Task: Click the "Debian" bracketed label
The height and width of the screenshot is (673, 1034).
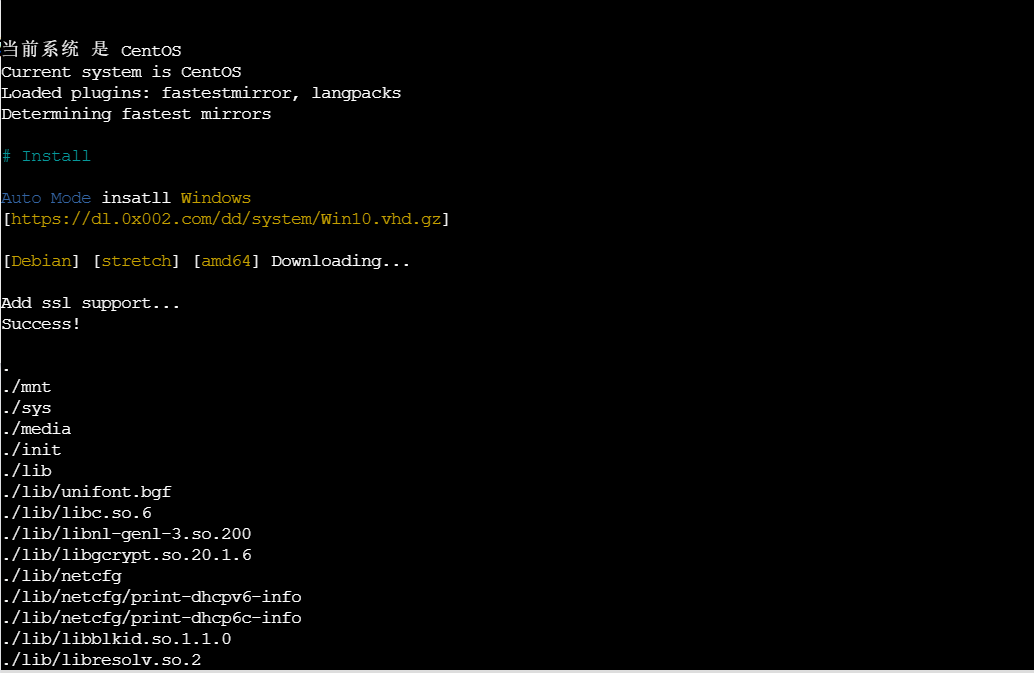Action: click(x=41, y=261)
